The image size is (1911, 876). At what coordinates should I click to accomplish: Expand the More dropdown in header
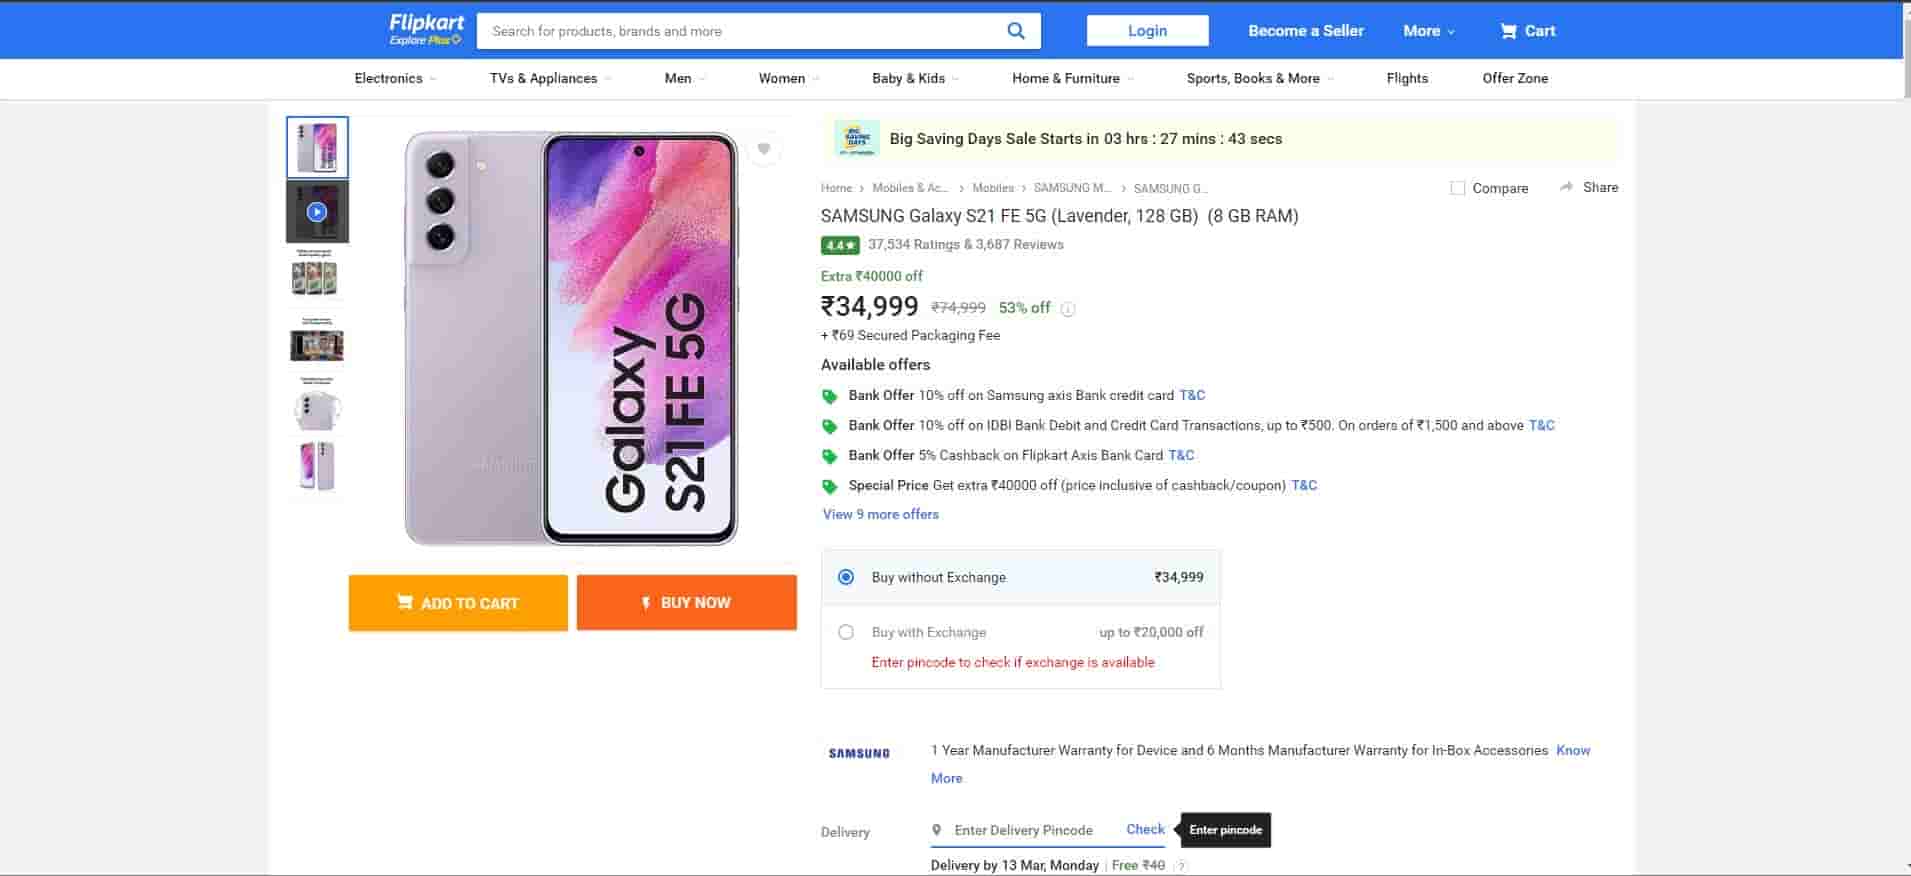[x=1428, y=31]
